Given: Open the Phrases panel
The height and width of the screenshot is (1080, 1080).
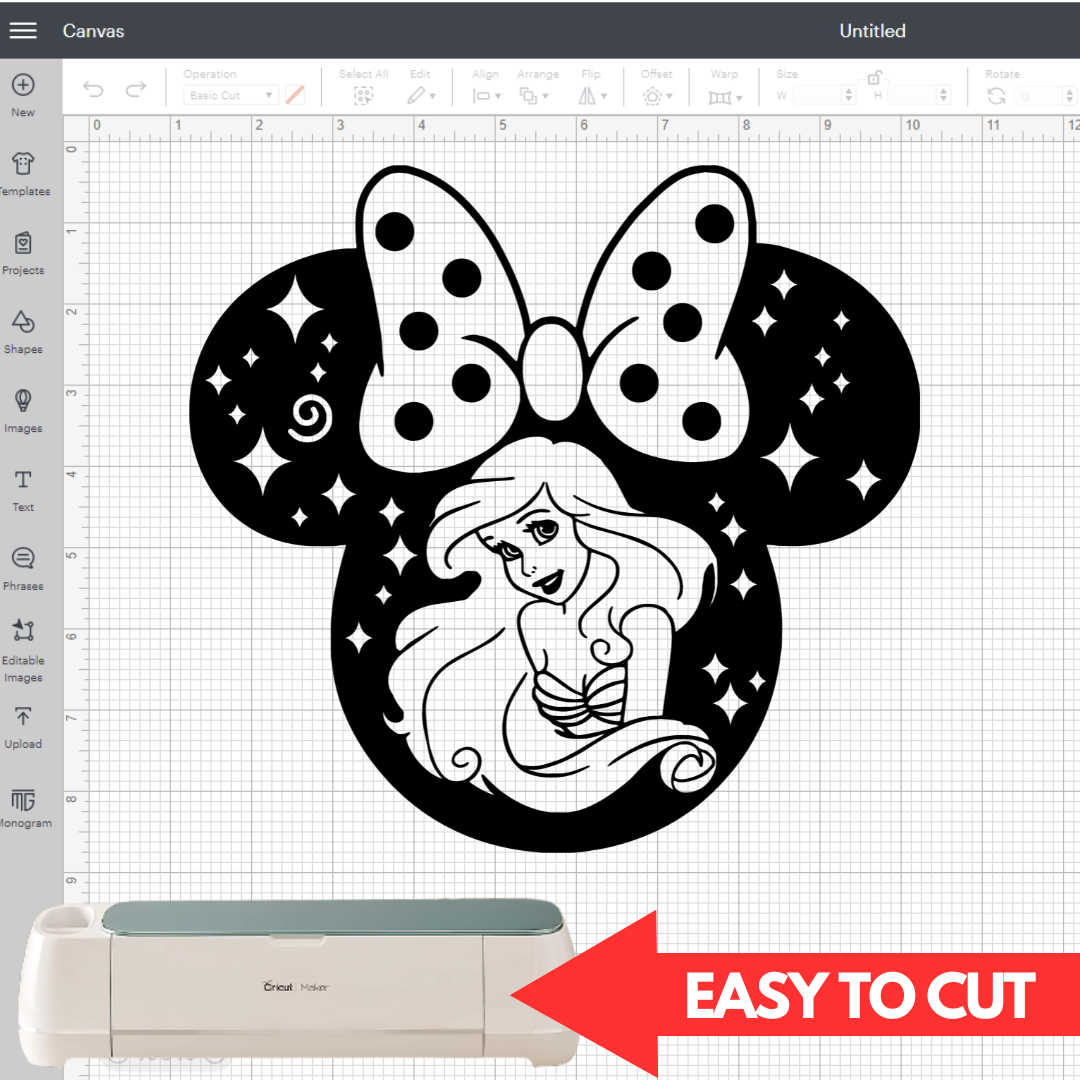Looking at the screenshot, I should pos(23,558).
